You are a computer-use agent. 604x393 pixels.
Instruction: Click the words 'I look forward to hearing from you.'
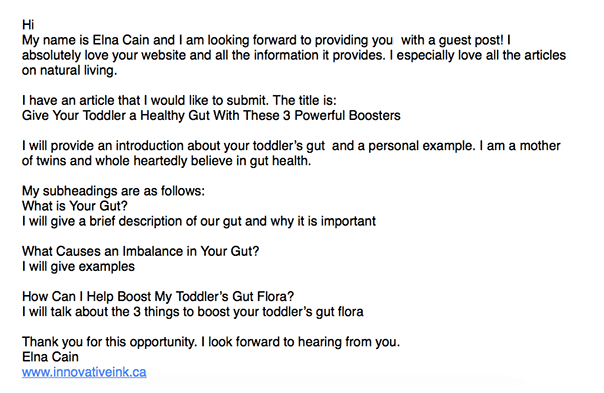tap(301, 342)
